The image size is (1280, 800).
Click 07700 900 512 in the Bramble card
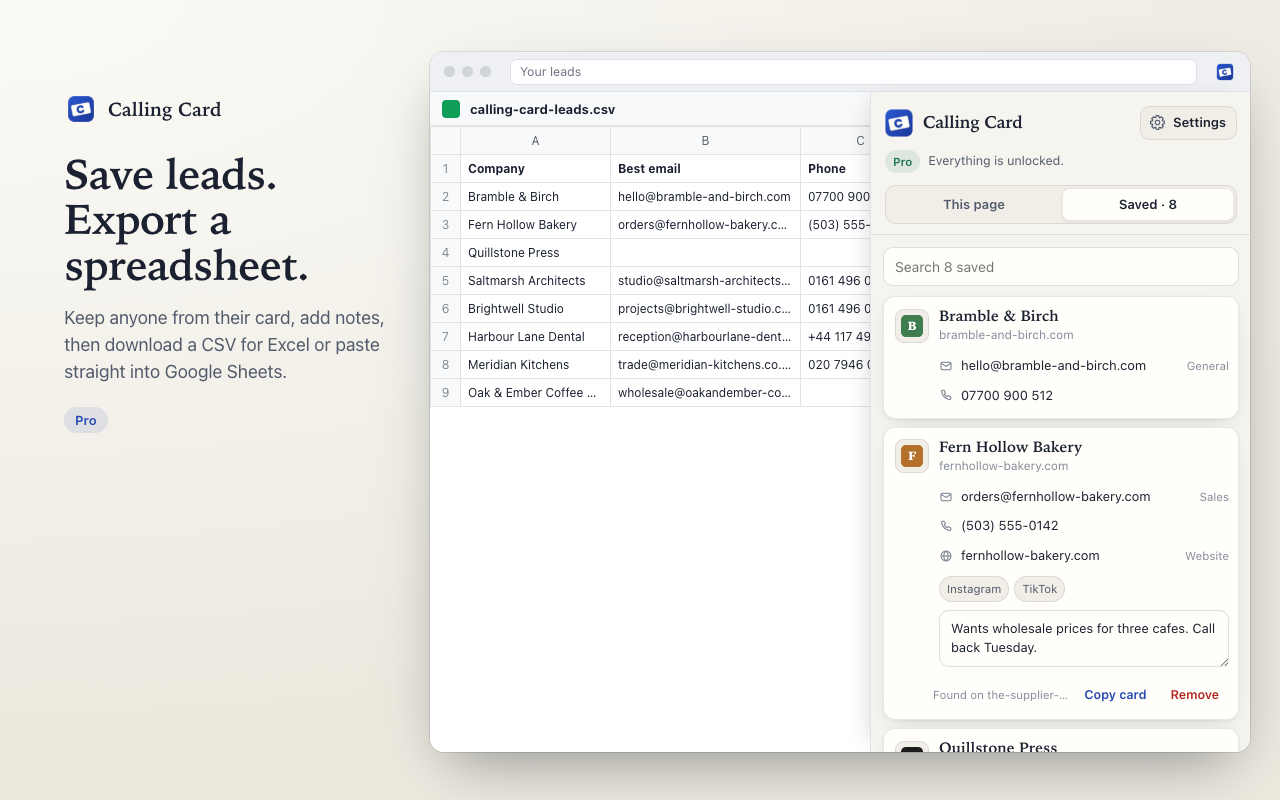[1007, 396]
